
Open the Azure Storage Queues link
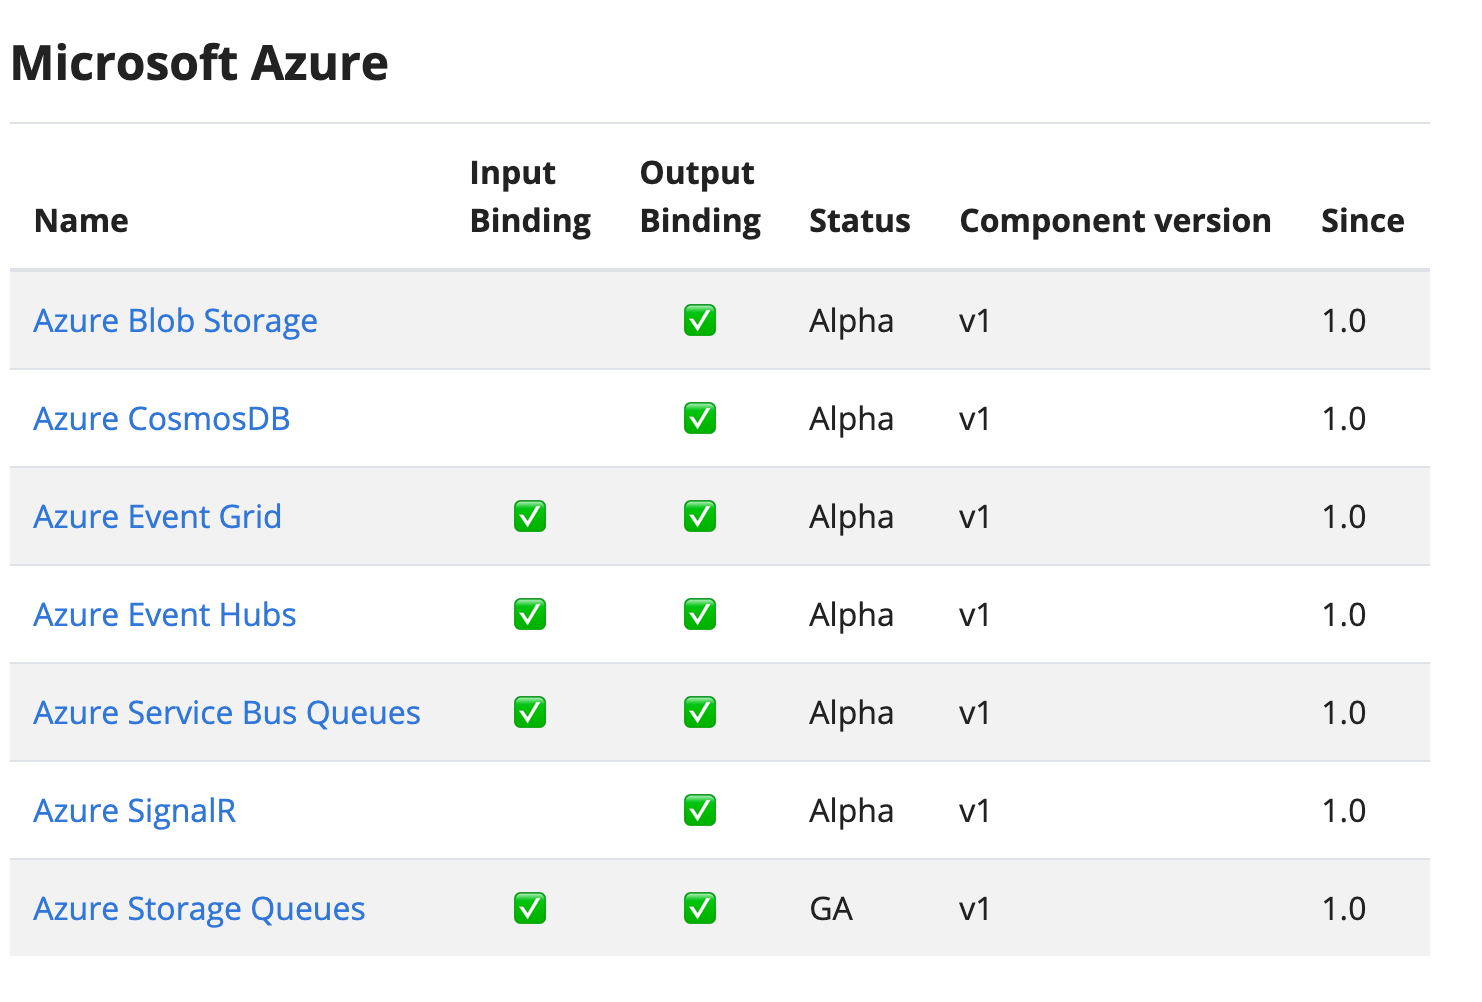[x=199, y=909]
